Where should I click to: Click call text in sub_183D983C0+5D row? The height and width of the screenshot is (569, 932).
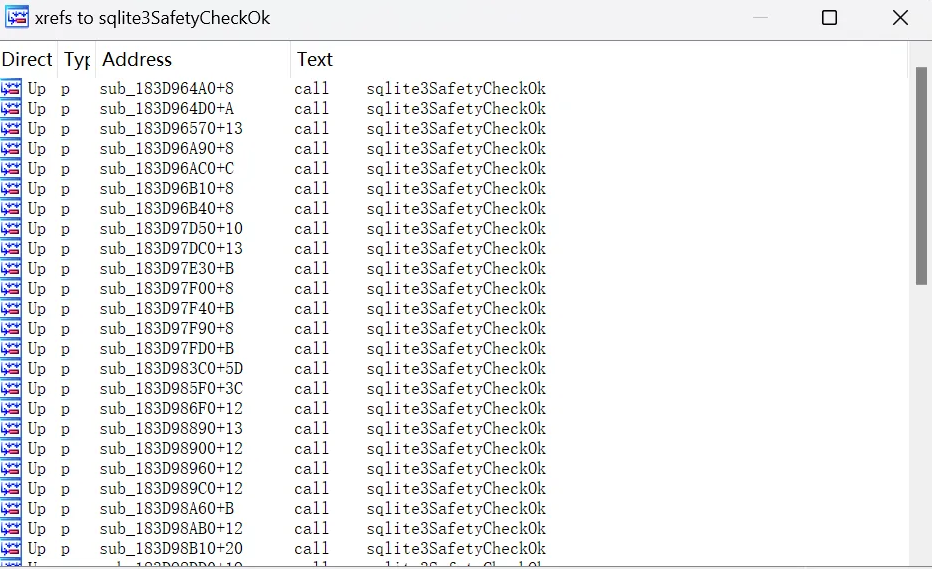[x=311, y=369]
